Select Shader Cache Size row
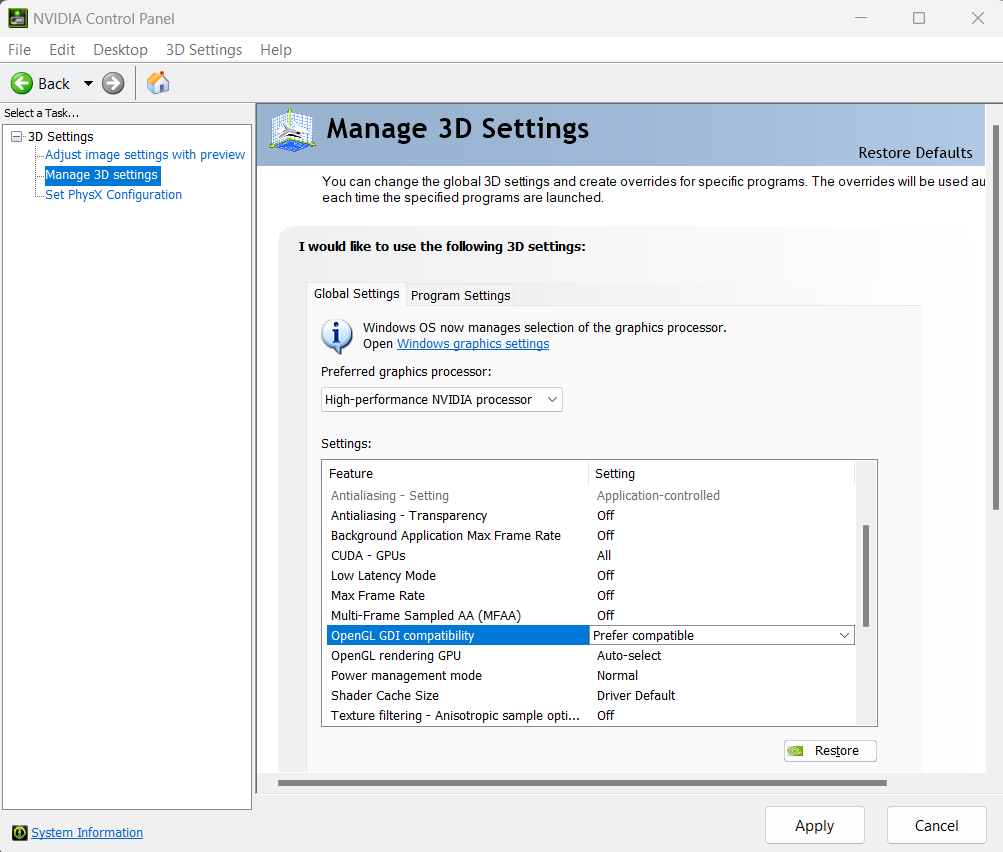Image resolution: width=1003 pixels, height=852 pixels. click(x=590, y=695)
